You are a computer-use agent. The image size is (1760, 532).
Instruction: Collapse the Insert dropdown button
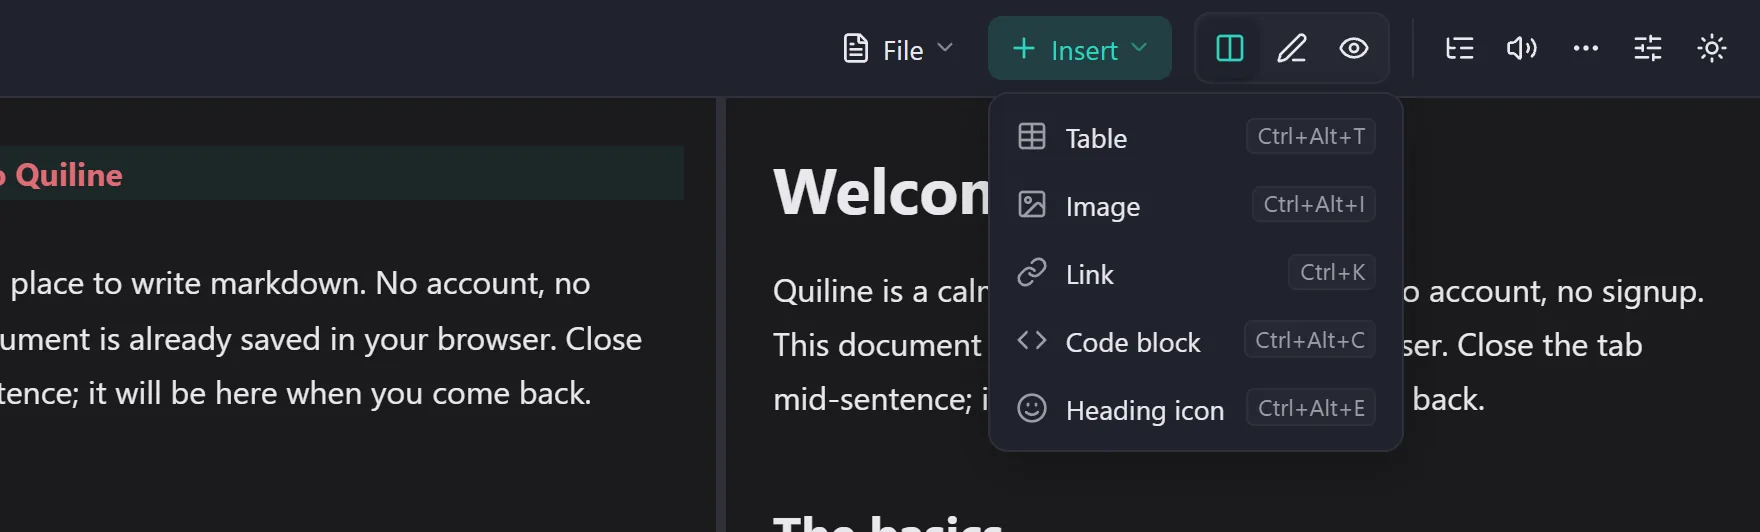(x=1079, y=49)
